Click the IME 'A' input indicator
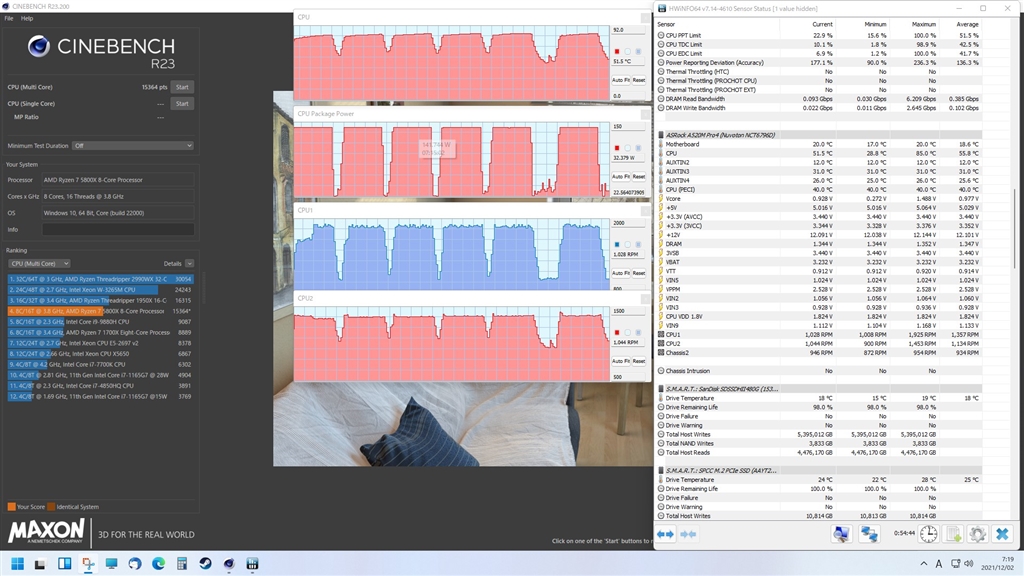The image size is (1024, 576). (938, 564)
